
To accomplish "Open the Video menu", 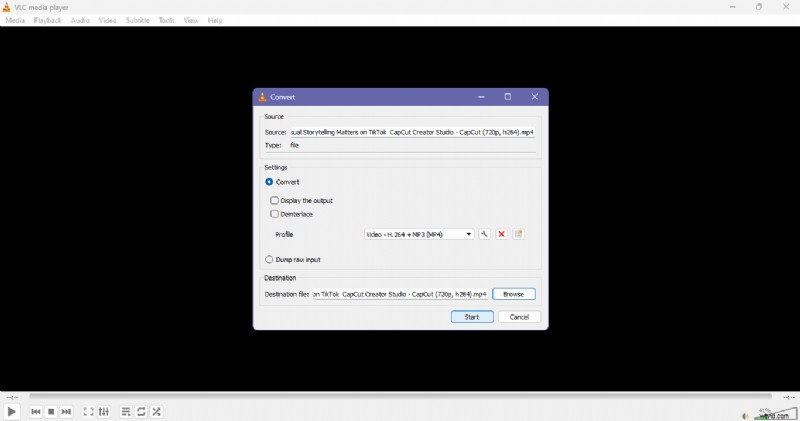I will point(108,20).
